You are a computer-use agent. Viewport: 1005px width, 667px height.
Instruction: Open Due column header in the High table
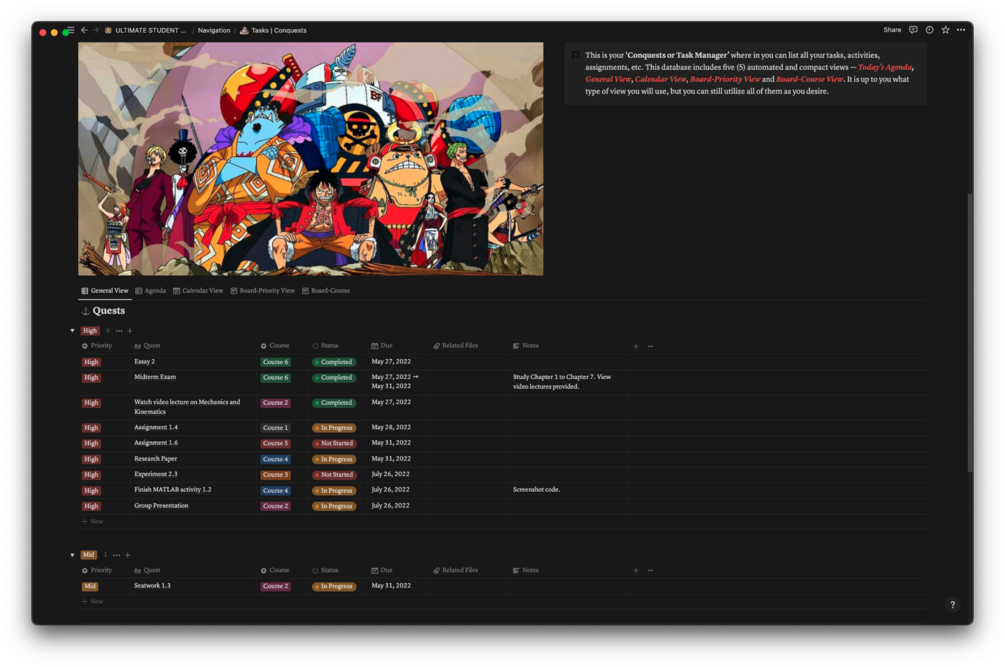coord(382,346)
